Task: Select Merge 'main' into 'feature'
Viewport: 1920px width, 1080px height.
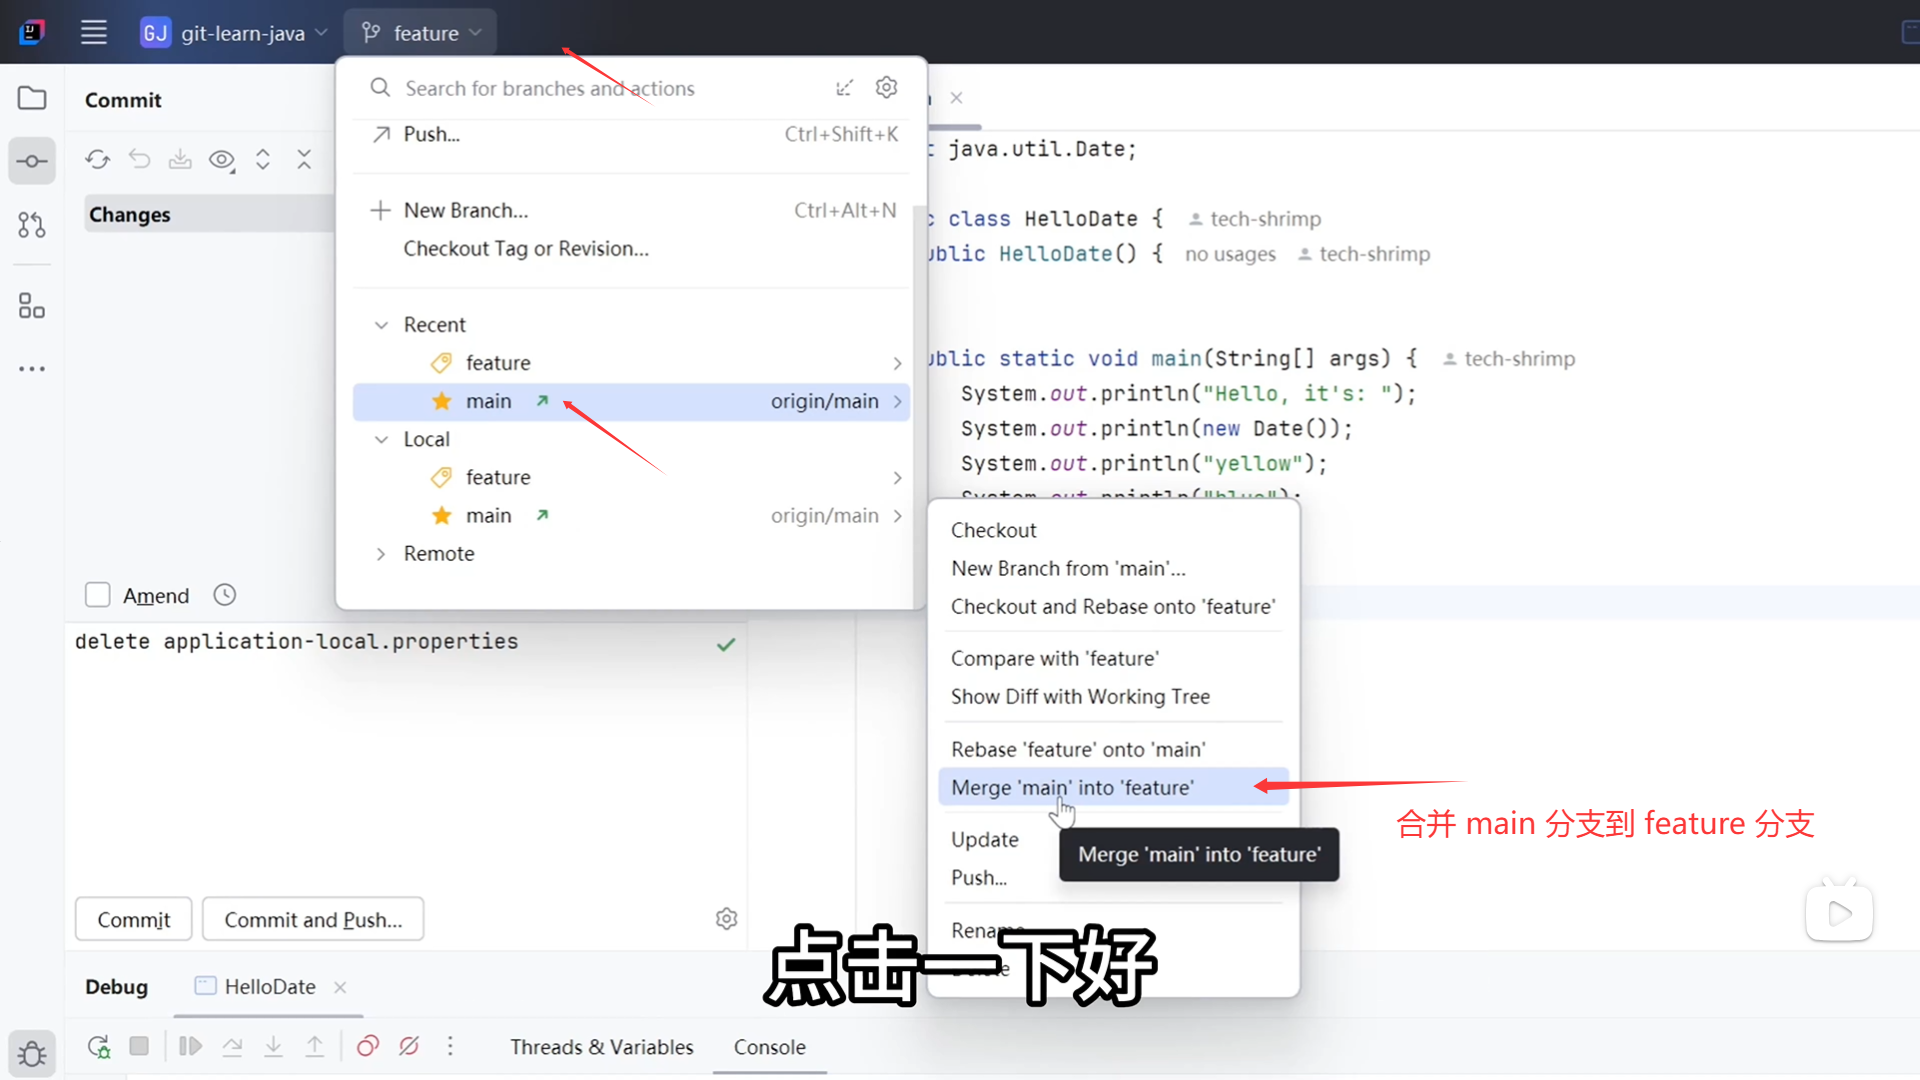Action: 1072,787
